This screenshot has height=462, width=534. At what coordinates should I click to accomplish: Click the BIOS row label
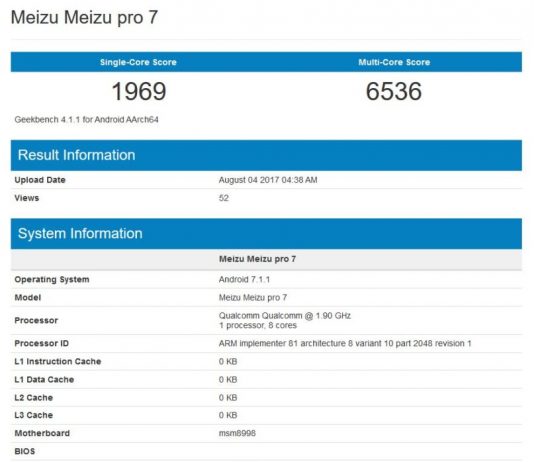[x=25, y=451]
